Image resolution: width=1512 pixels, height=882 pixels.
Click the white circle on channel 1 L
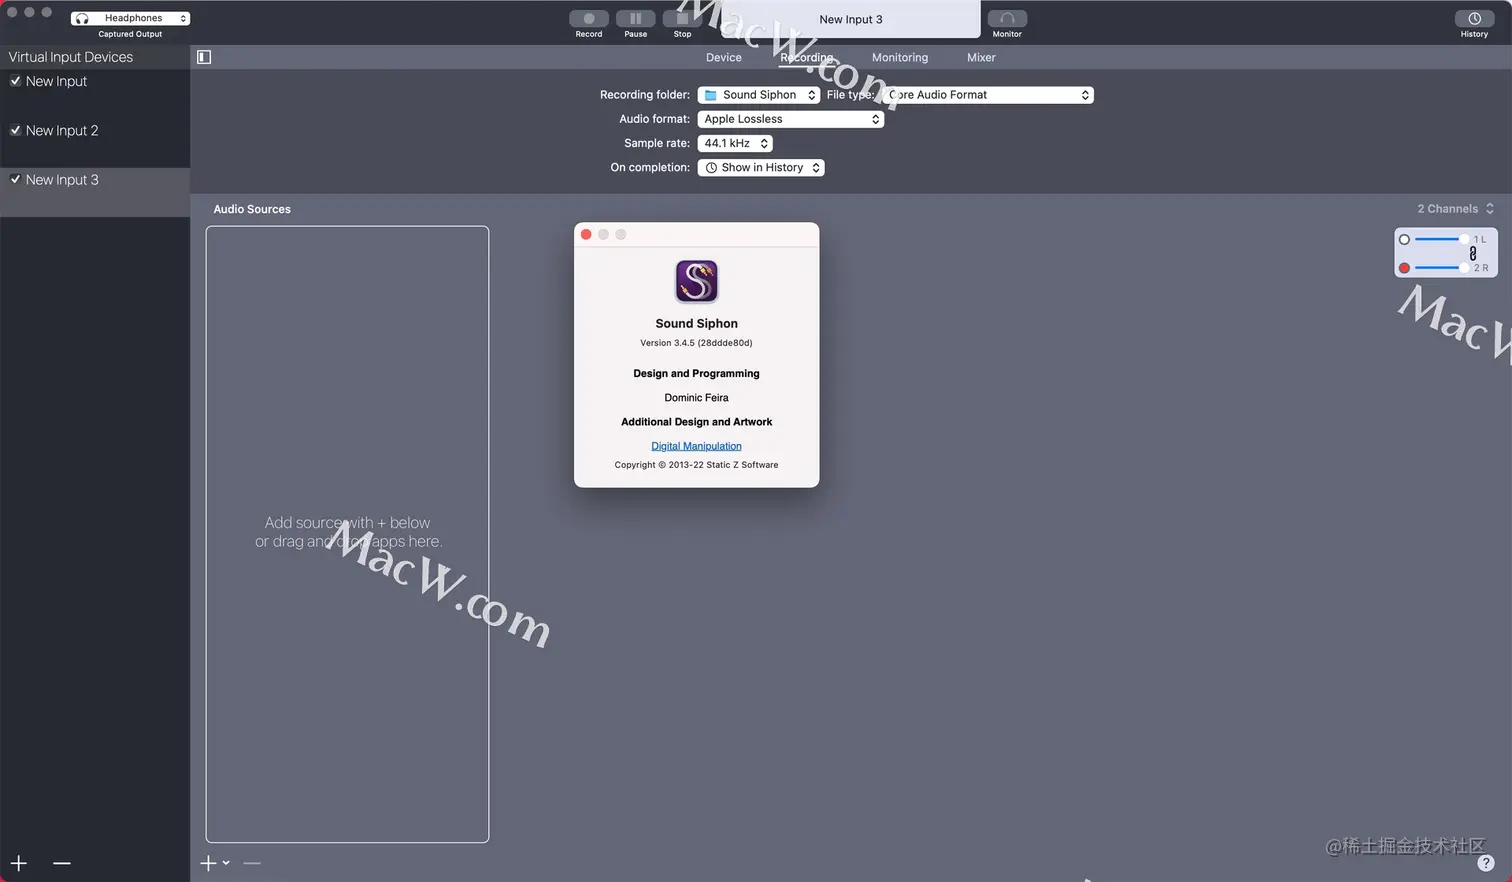point(1404,240)
